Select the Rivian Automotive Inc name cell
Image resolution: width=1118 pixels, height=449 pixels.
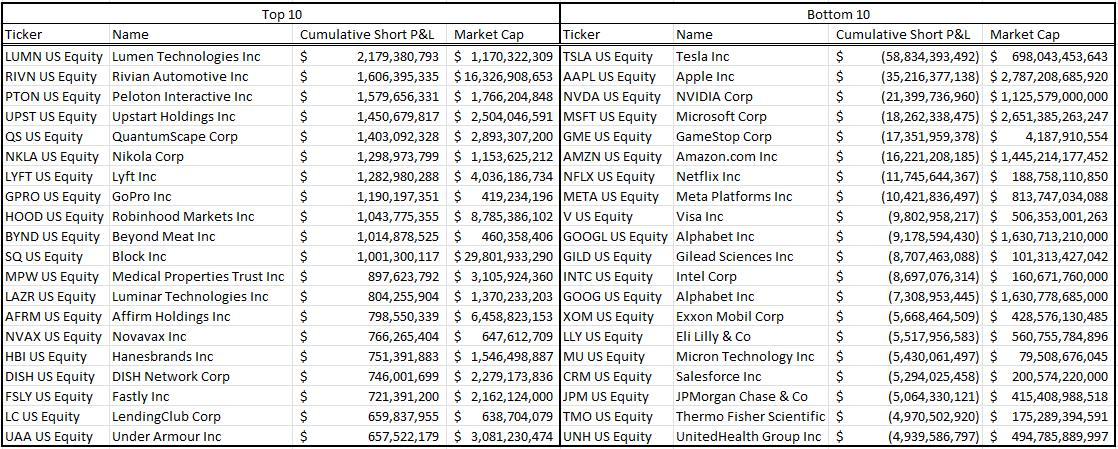click(180, 76)
